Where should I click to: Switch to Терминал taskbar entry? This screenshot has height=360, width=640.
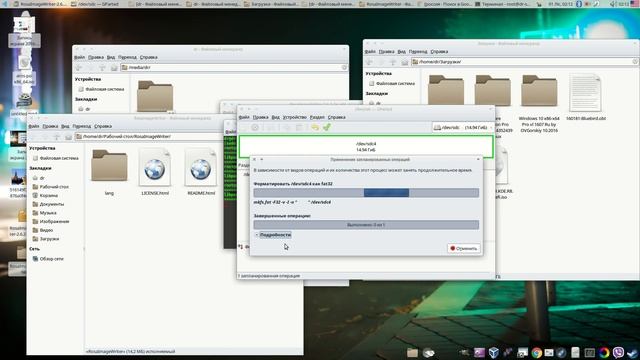pos(503,4)
